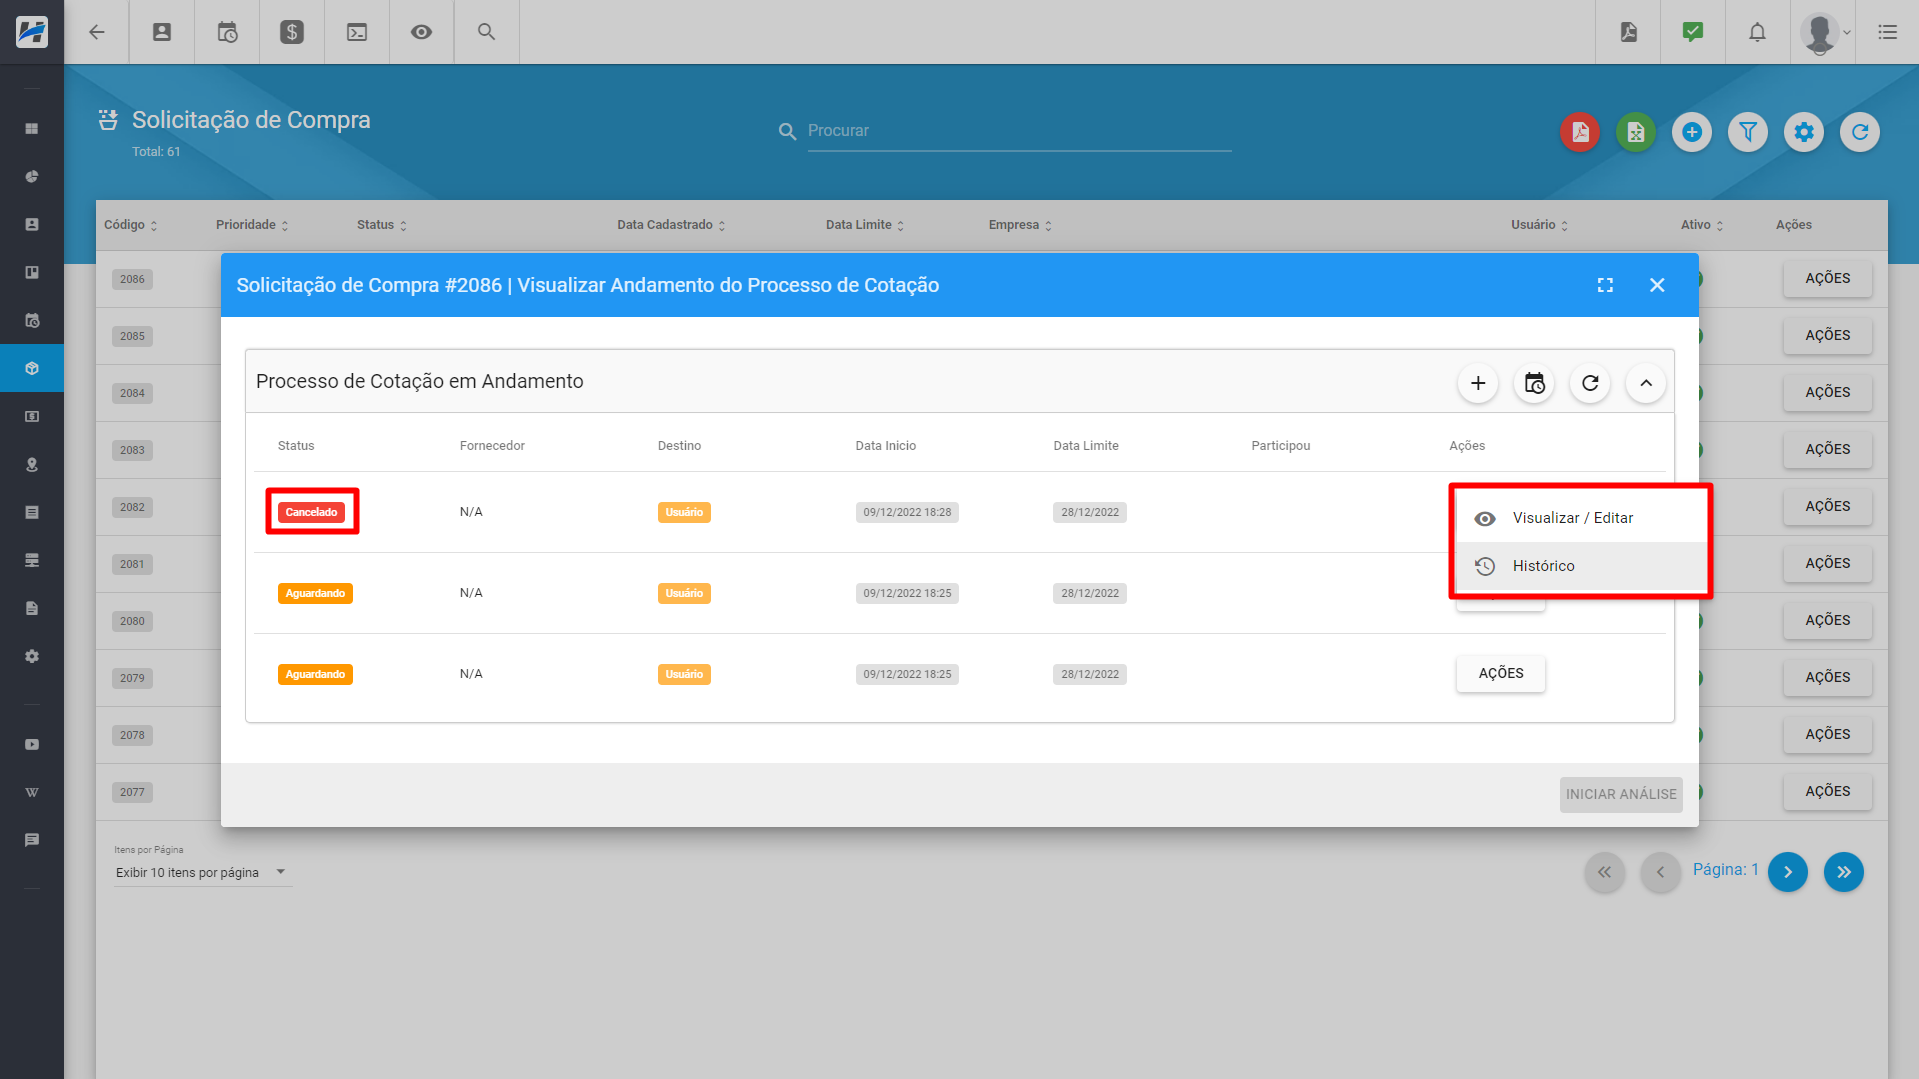Screen dimensions: 1919x1079
Task: Collapse the Processo de Cotação panel
Action: coord(1645,383)
